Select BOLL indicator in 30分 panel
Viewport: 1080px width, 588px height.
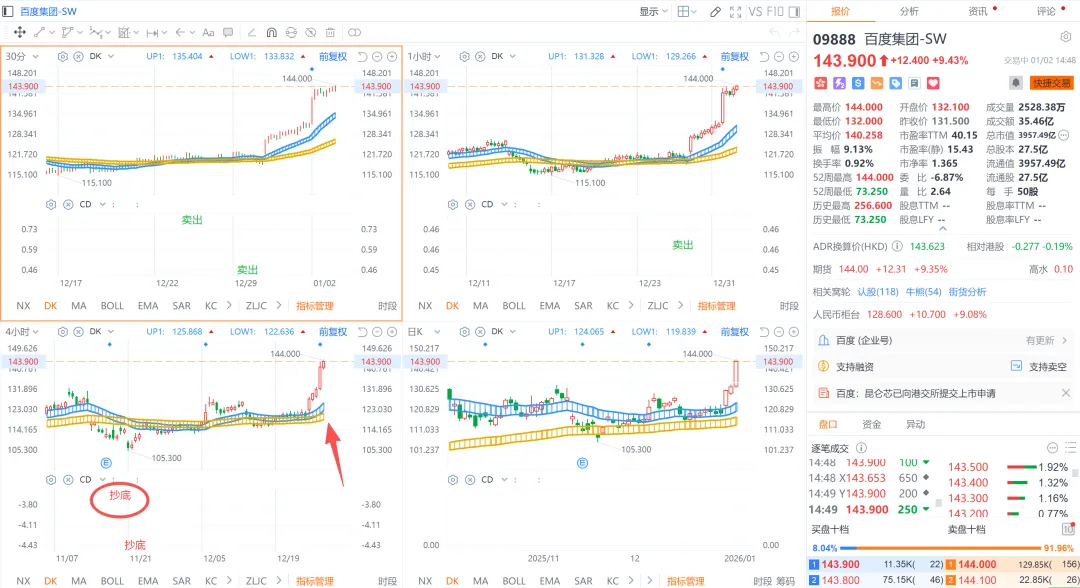(x=112, y=306)
